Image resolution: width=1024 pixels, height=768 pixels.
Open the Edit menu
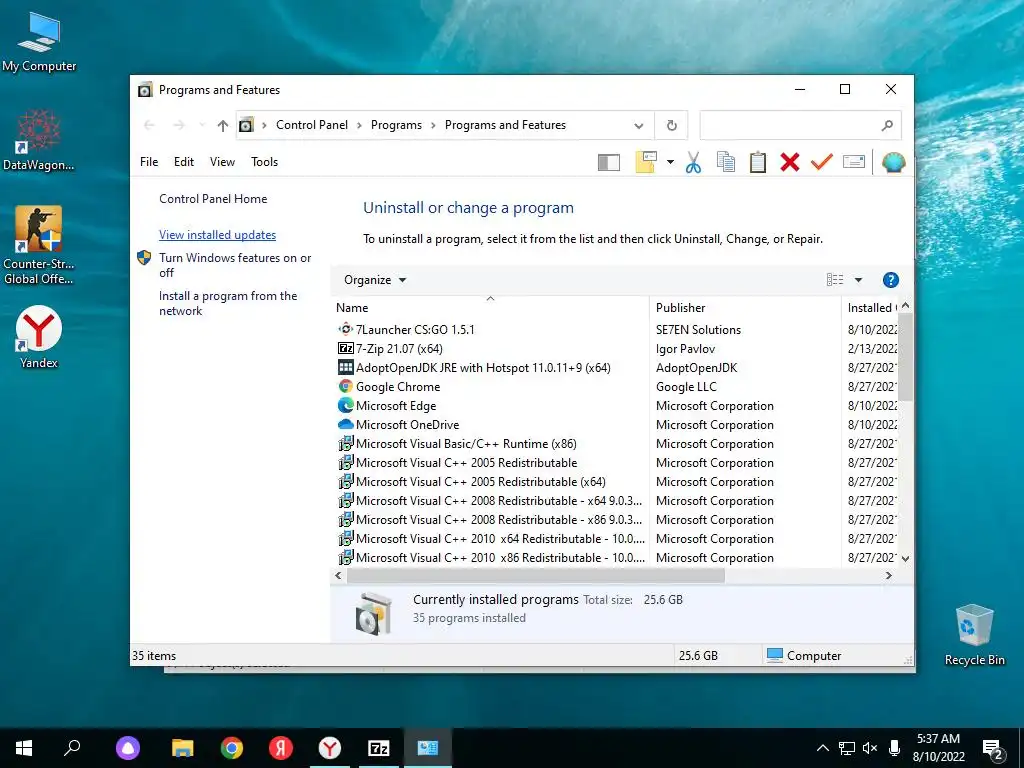click(184, 162)
